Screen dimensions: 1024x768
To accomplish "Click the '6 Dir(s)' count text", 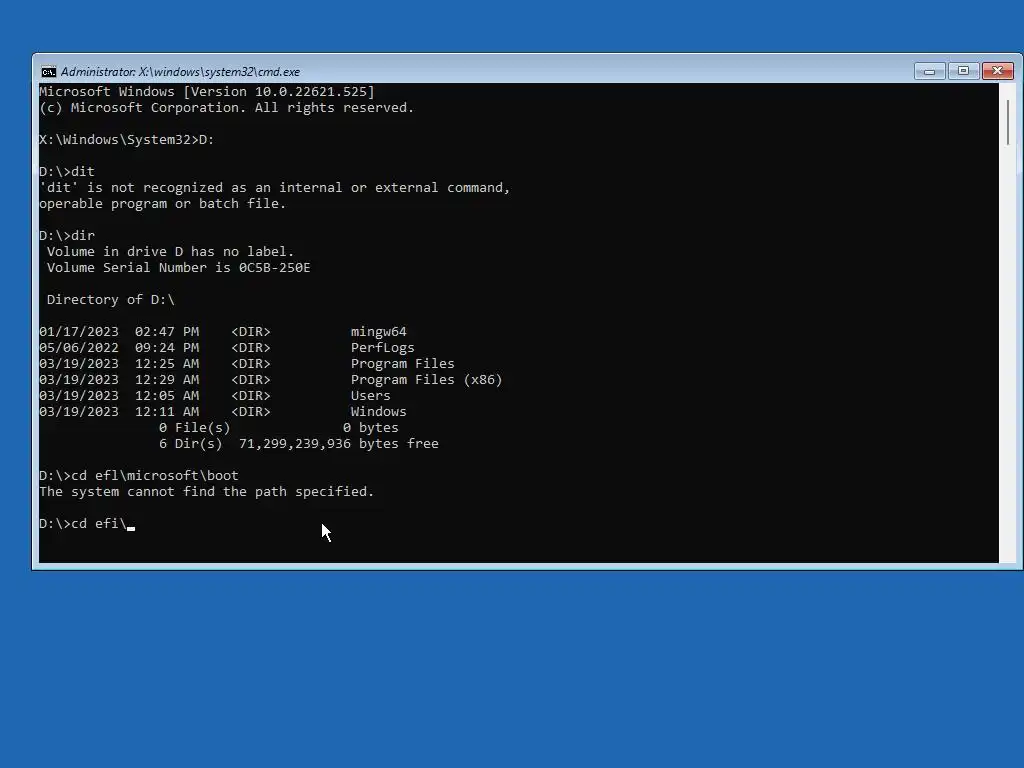I will tap(191, 443).
